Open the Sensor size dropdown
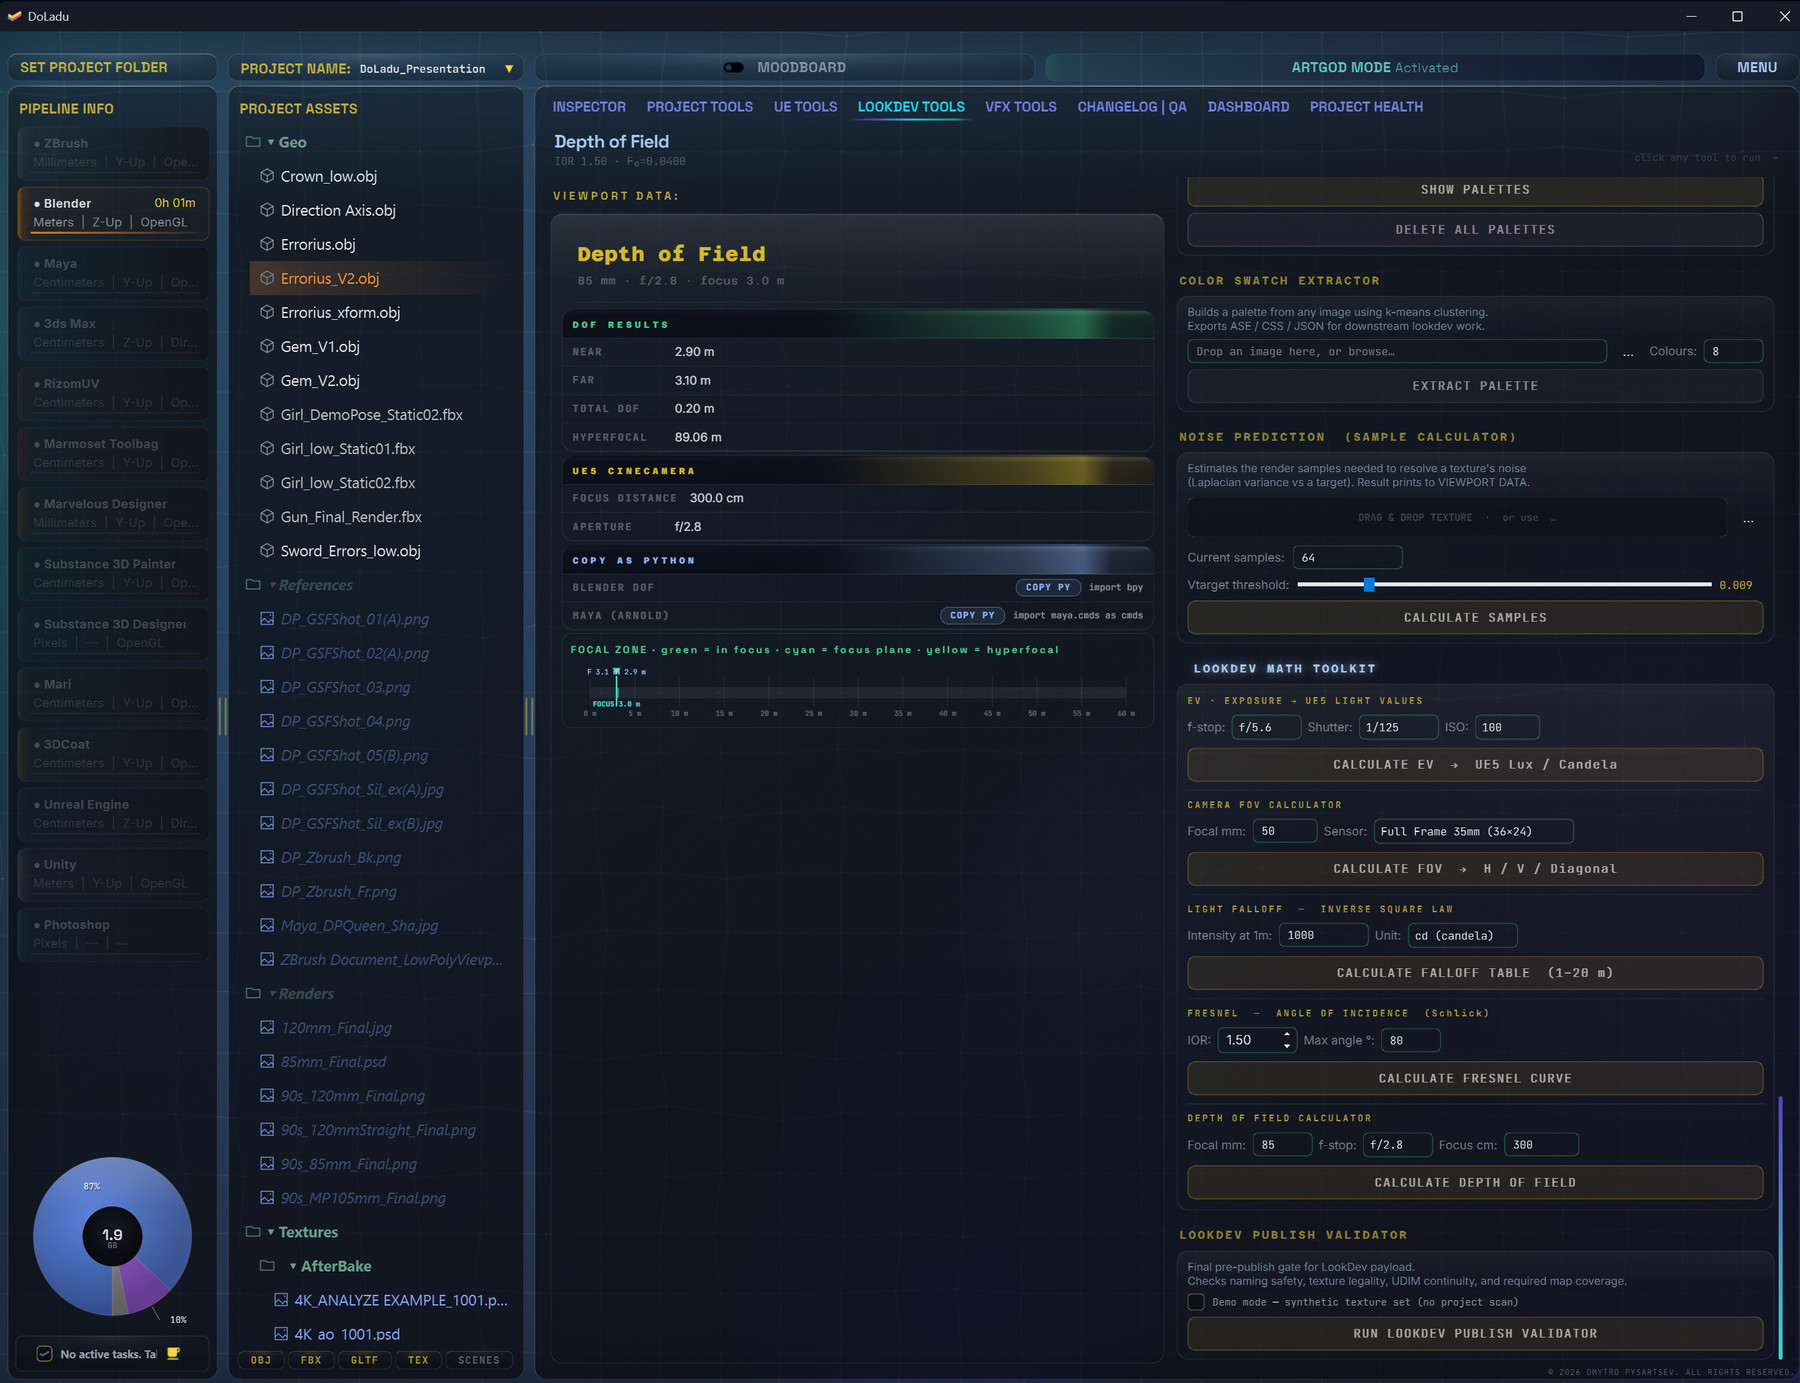Viewport: 1800px width, 1383px height. [x=1473, y=832]
